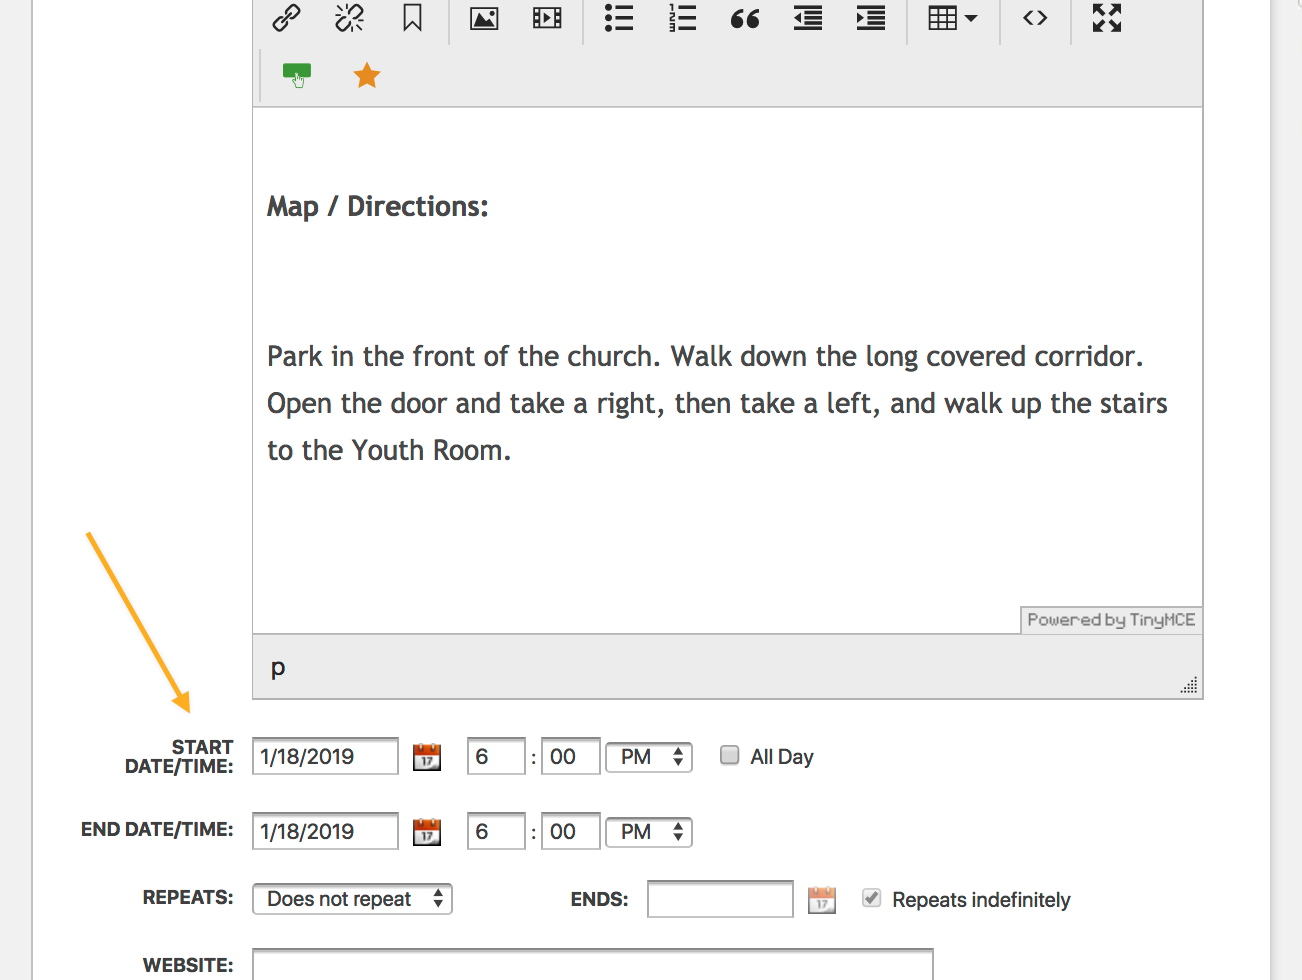Open start time AM/PM dropdown
This screenshot has width=1302, height=980.
point(649,757)
